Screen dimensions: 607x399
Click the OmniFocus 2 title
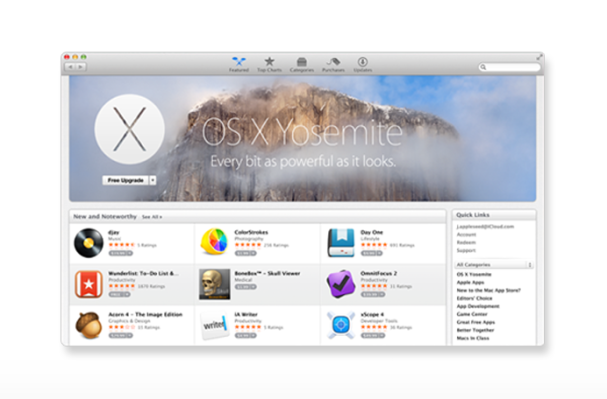(379, 273)
